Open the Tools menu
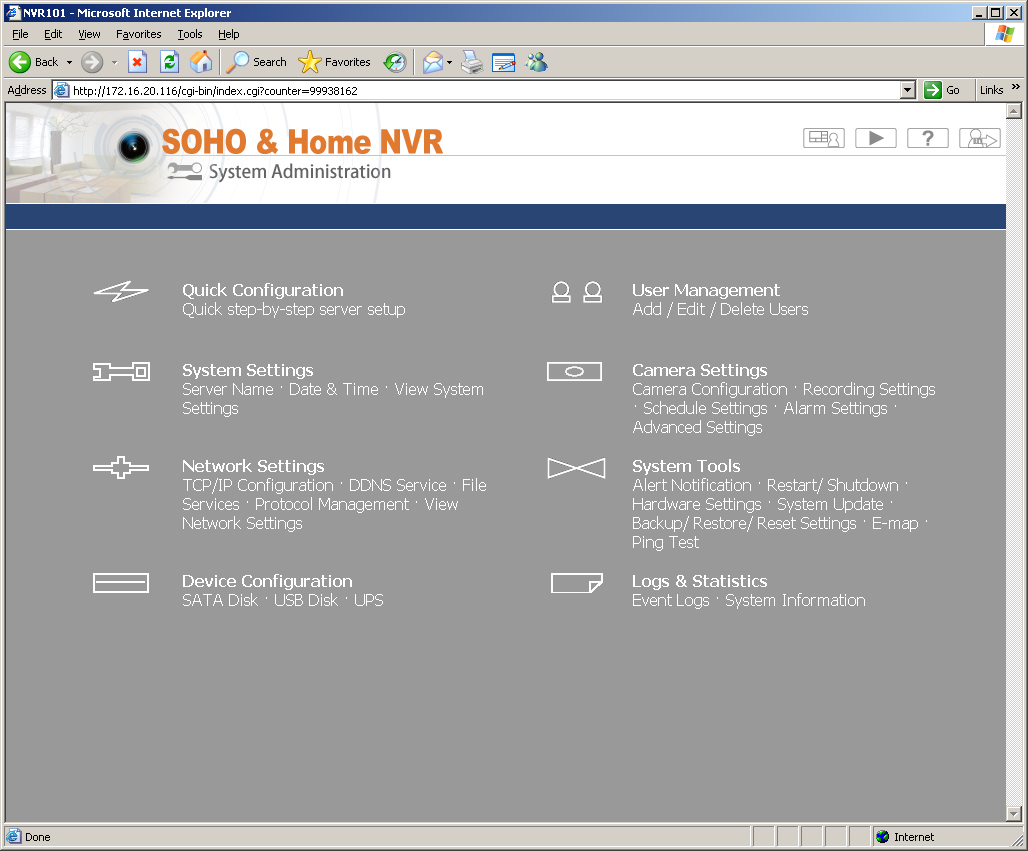 click(189, 34)
